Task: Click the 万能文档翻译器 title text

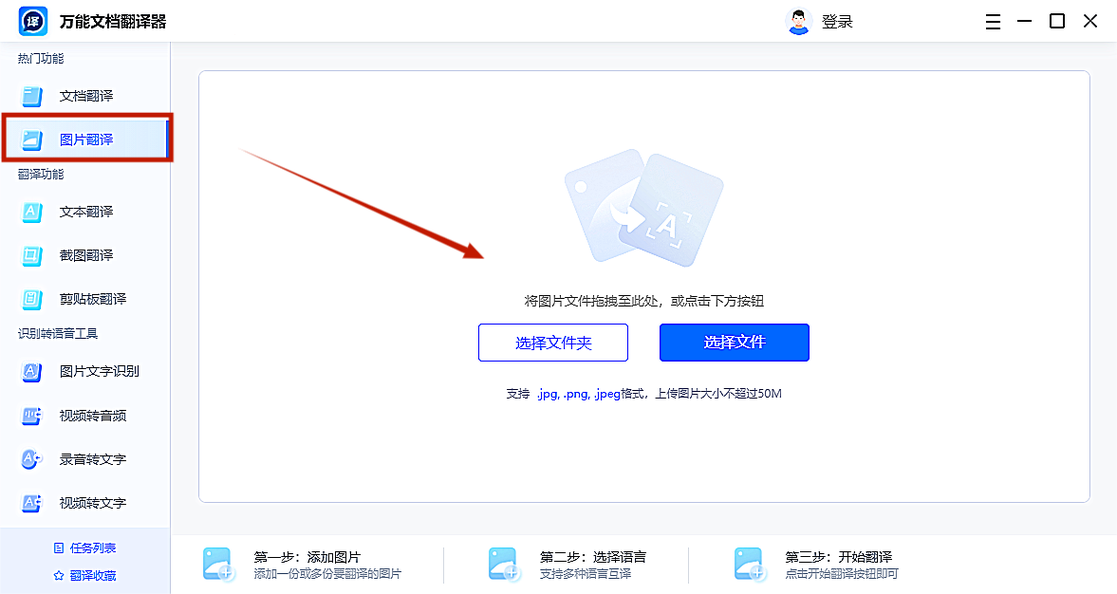Action: 113,22
